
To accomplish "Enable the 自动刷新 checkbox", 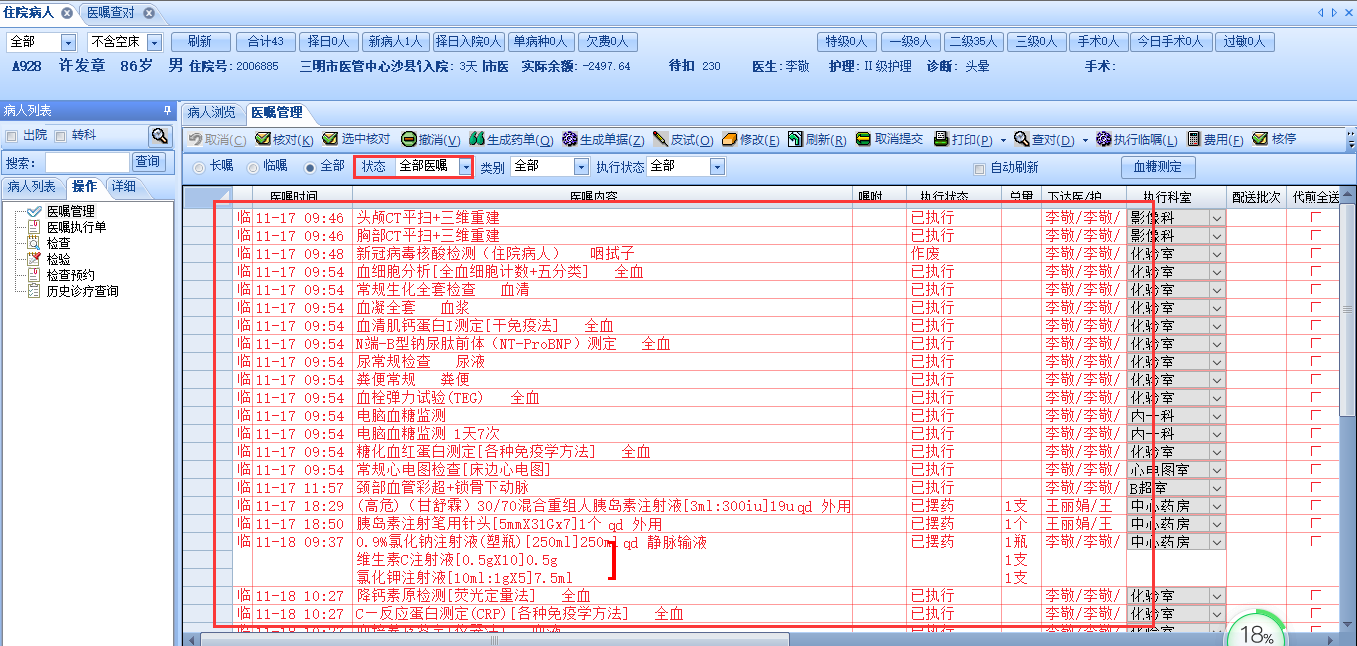I will [x=980, y=168].
